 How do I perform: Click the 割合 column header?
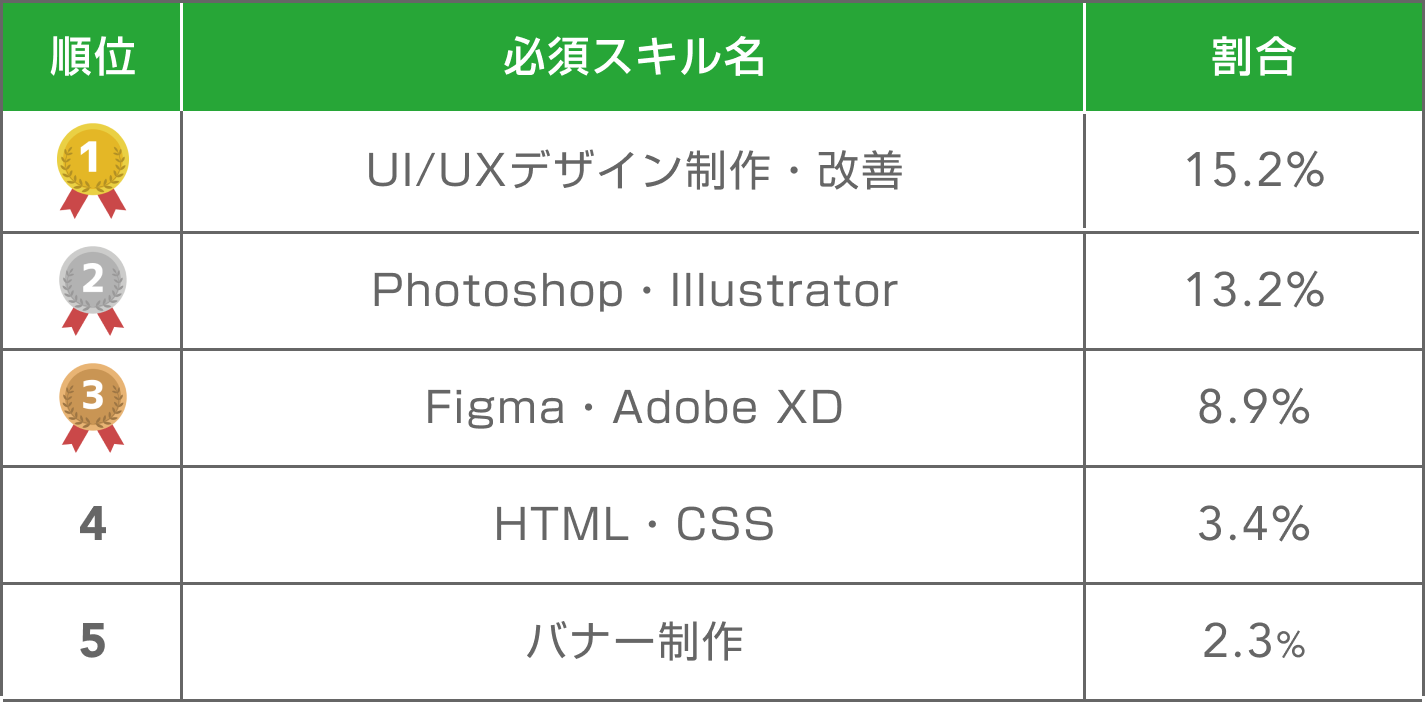1254,59
